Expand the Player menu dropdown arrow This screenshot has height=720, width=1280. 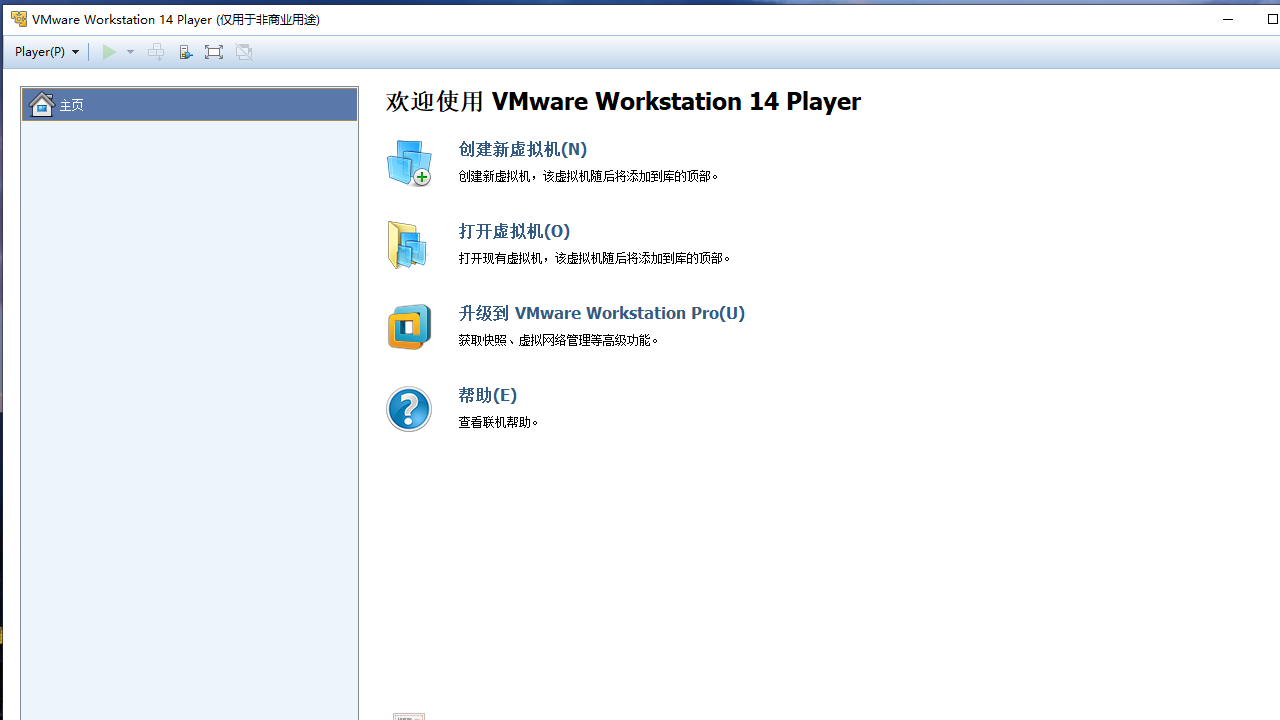(x=75, y=51)
